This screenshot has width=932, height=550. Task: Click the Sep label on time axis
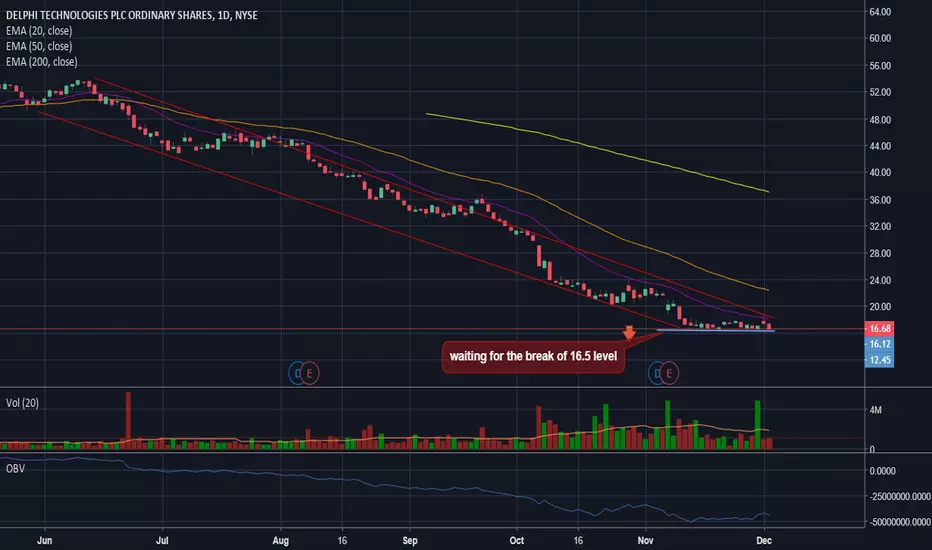[410, 540]
